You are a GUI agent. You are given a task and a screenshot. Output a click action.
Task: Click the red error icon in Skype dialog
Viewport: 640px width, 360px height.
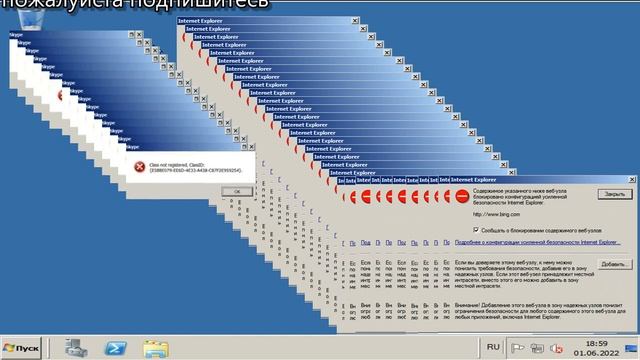click(x=140, y=167)
